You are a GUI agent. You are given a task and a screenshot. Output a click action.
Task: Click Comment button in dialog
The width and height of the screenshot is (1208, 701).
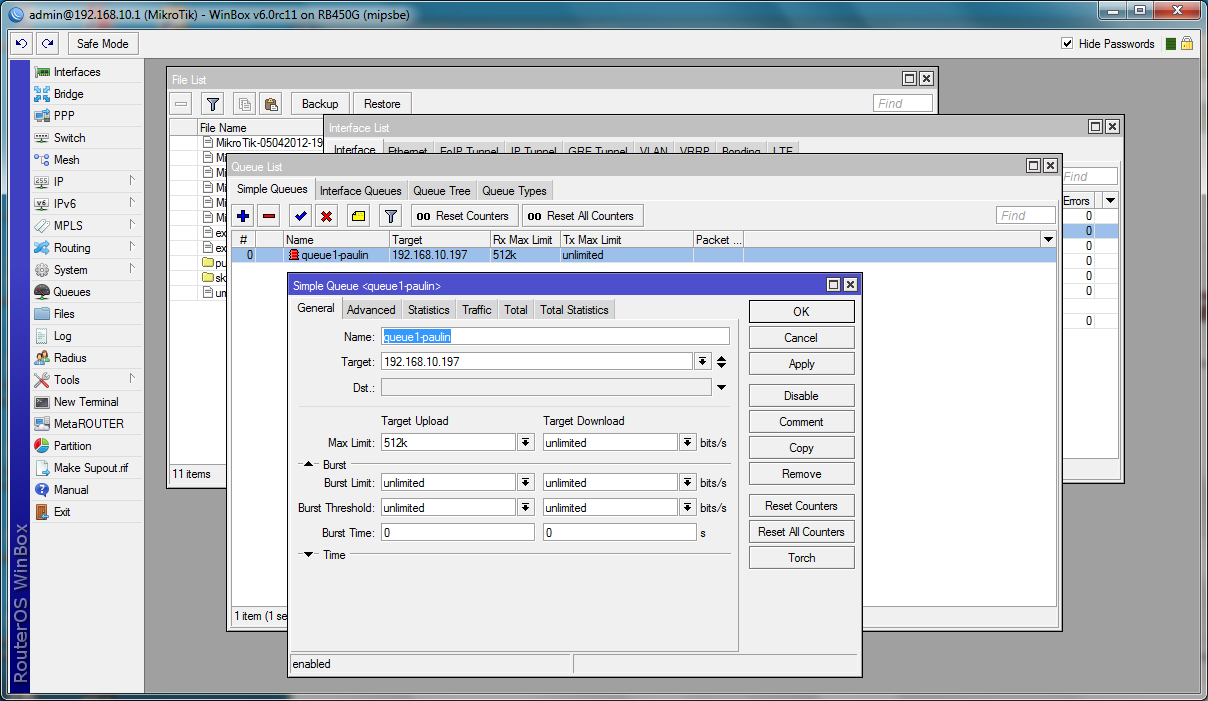802,422
